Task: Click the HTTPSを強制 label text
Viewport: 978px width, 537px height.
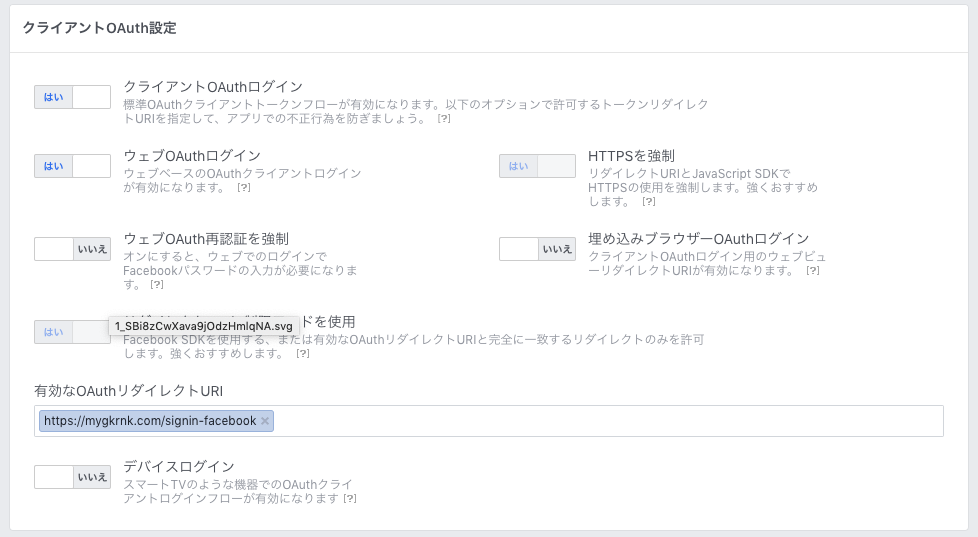Action: pos(631,156)
